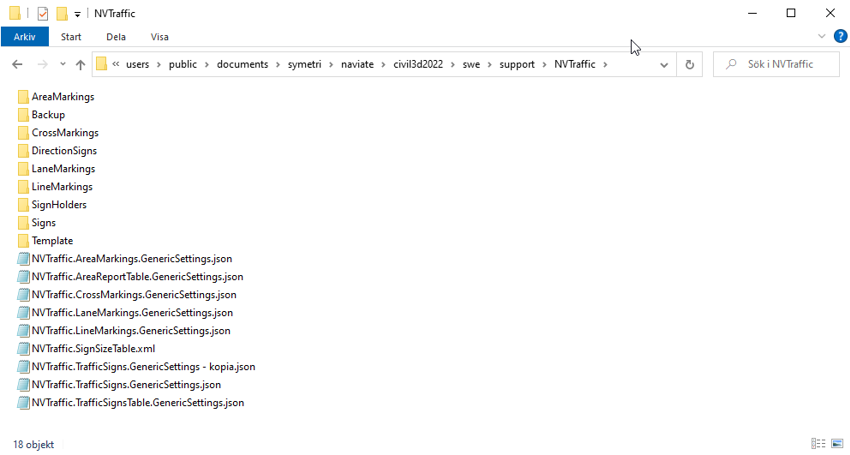Select the NVTraffic.AreaReportTable.GenericSettings.json file name
Viewport: 850px width, 455px height.
pos(137,277)
